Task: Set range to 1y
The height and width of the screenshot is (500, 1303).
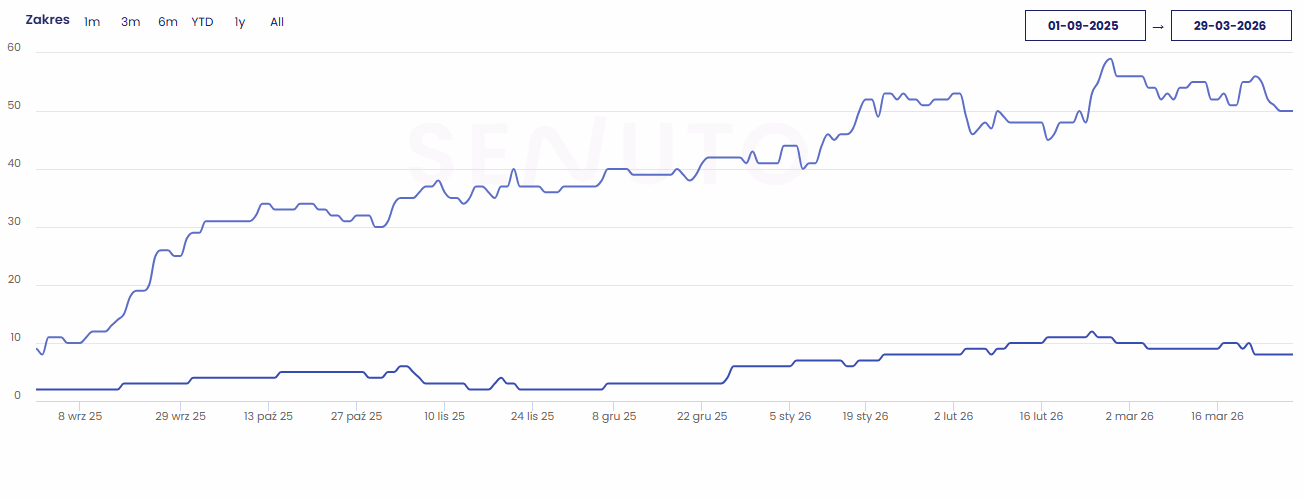Action: tap(240, 22)
